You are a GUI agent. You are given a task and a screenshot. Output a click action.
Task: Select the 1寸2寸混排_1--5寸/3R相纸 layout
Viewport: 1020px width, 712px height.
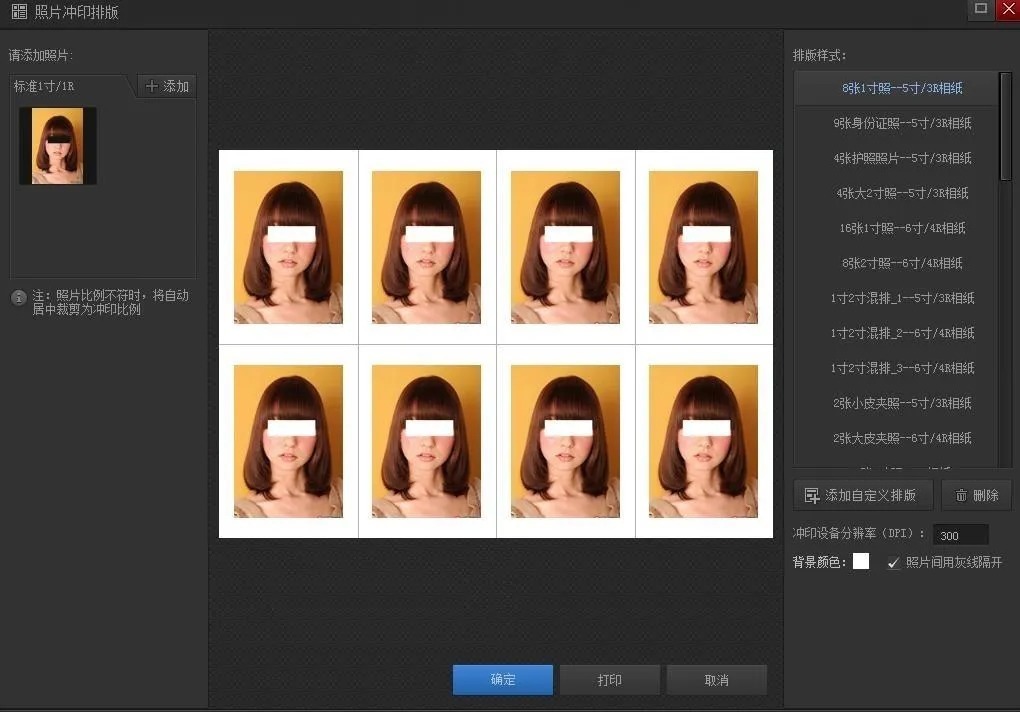[x=901, y=298]
